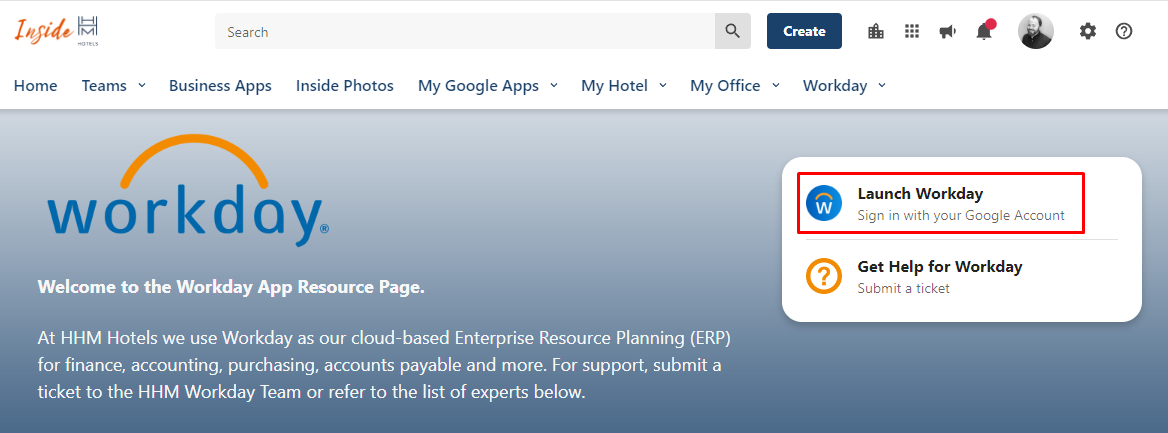Image resolution: width=1168 pixels, height=433 pixels.
Task: Open the apps grid launcher icon
Action: pyautogui.click(x=912, y=31)
